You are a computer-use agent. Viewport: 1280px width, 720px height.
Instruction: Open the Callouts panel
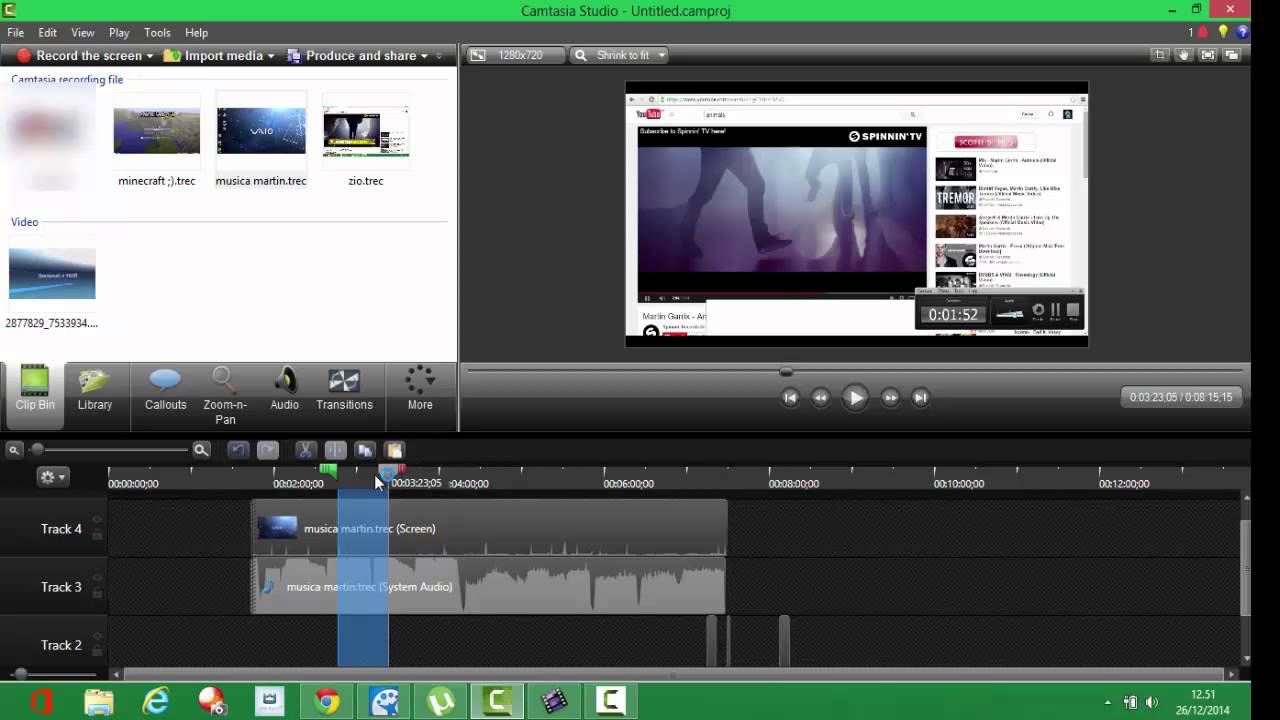point(165,390)
